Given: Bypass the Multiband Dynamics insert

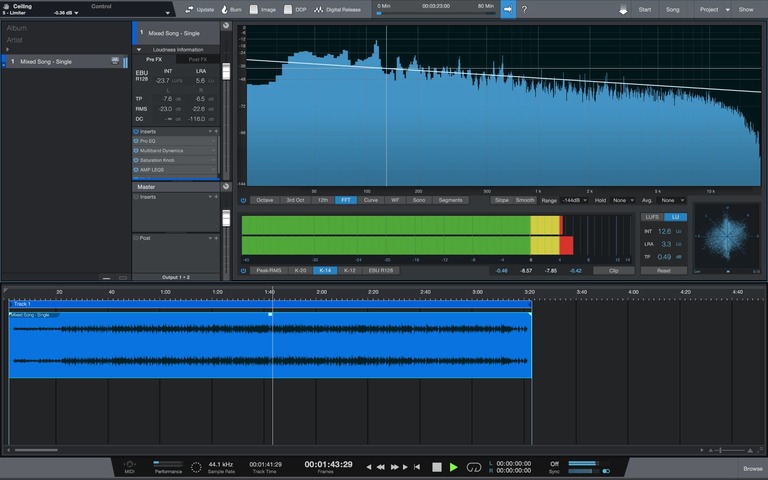Looking at the screenshot, I should point(136,150).
